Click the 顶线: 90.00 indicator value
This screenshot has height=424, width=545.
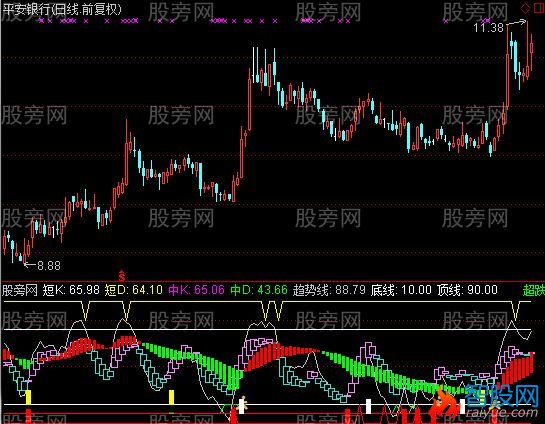click(x=467, y=290)
